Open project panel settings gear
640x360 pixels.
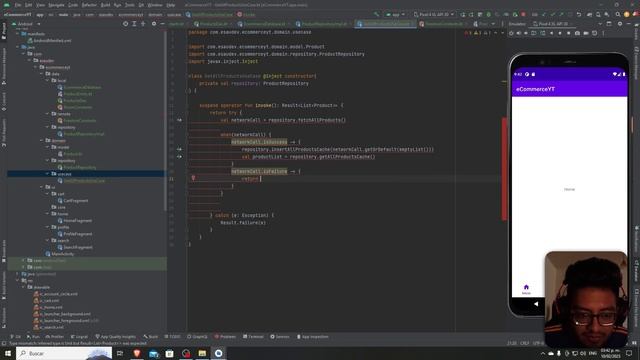[154, 24]
